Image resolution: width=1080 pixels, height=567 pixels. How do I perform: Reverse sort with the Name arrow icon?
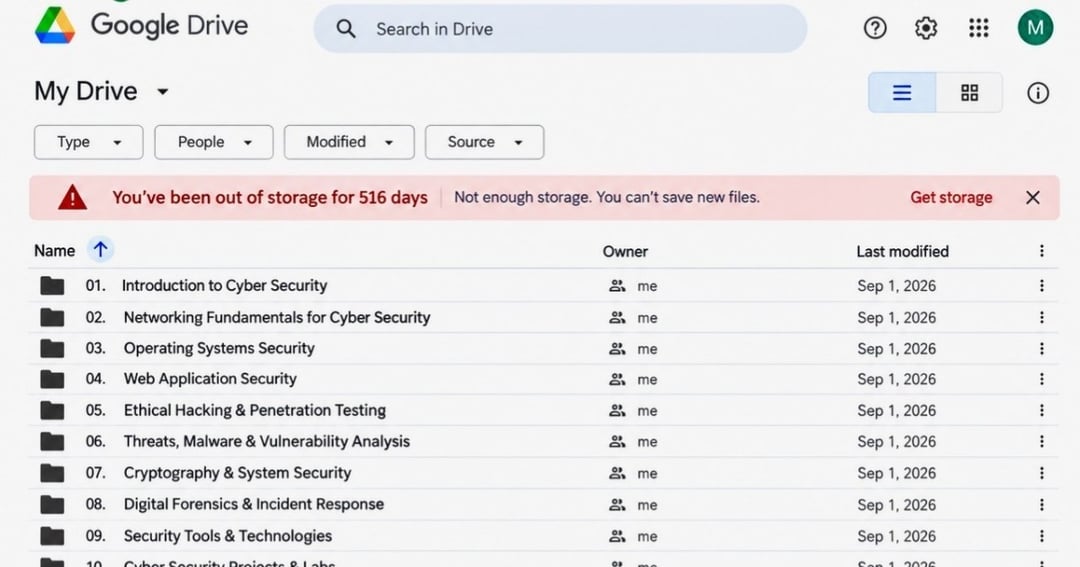101,250
